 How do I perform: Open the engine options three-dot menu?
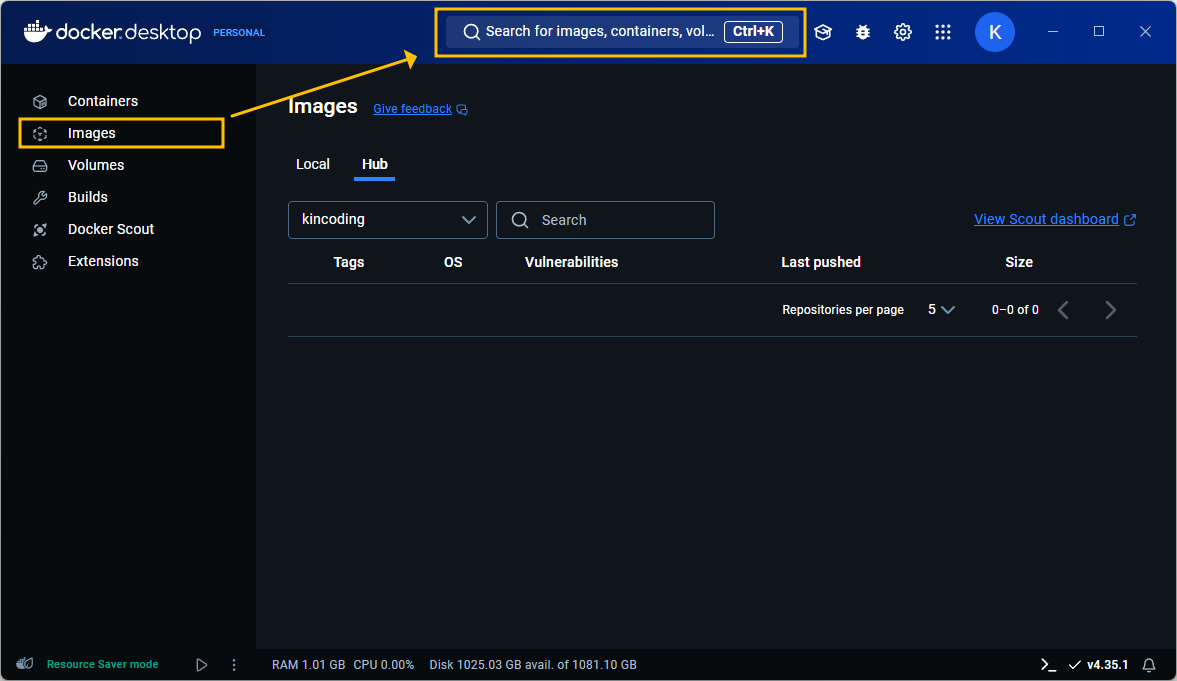pyautogui.click(x=233, y=664)
